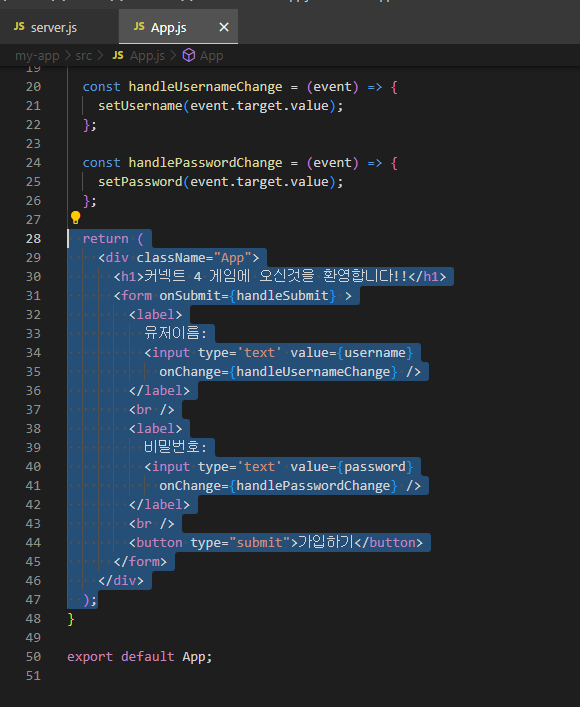Viewport: 580px width, 707px height.
Task: Click the src breadcrumb folder
Action: (x=83, y=55)
